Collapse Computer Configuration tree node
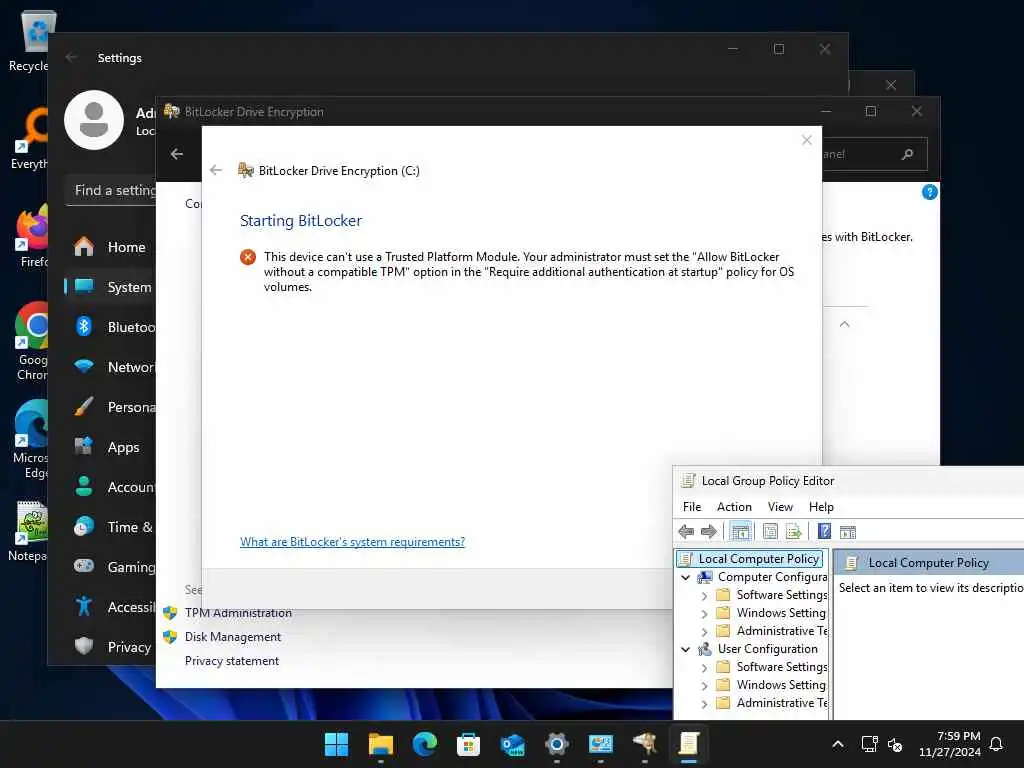 pyautogui.click(x=686, y=577)
